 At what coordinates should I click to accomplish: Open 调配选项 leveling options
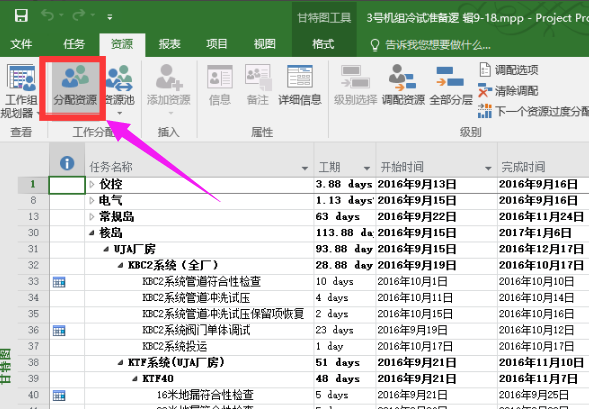pos(508,70)
